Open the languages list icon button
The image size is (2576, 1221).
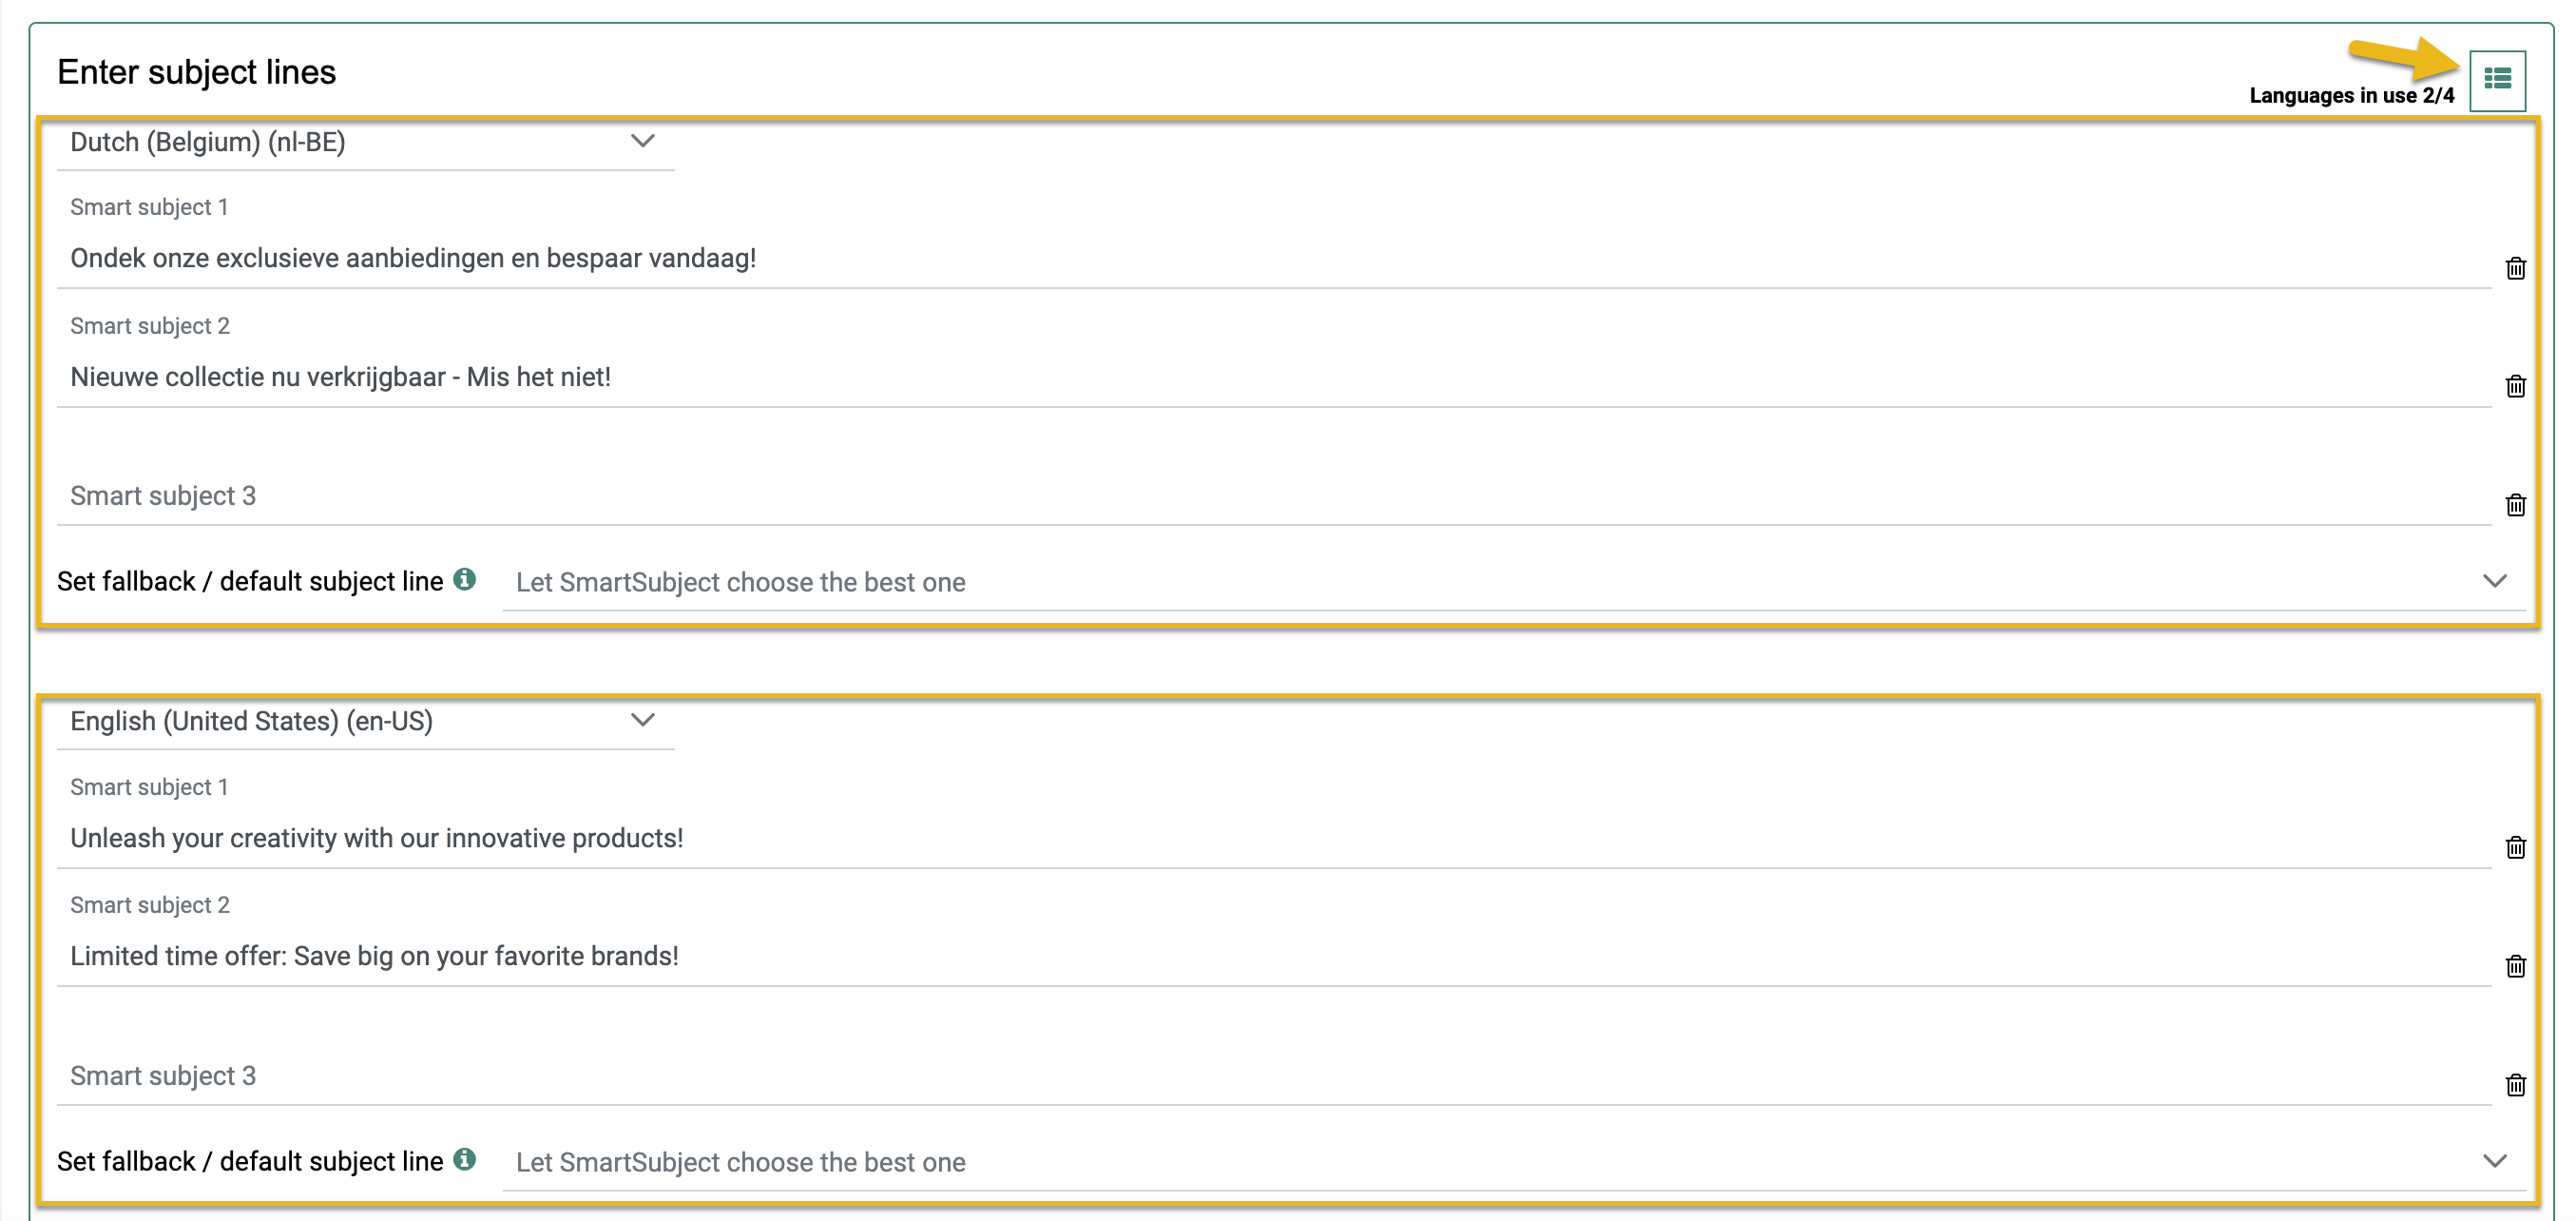[x=2496, y=79]
